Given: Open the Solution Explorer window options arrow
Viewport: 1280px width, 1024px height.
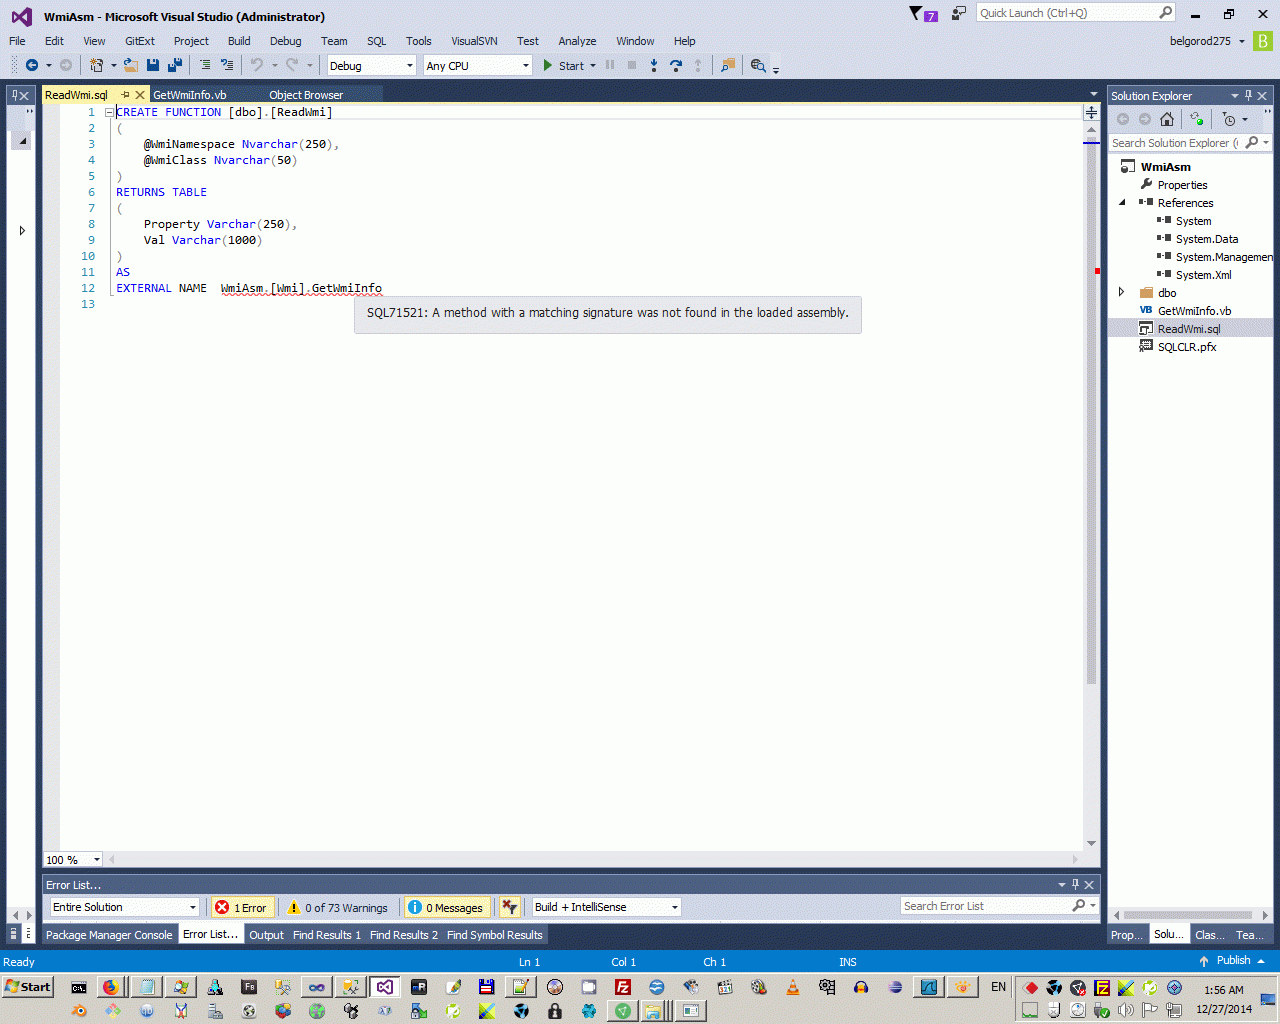Looking at the screenshot, I should [1234, 96].
